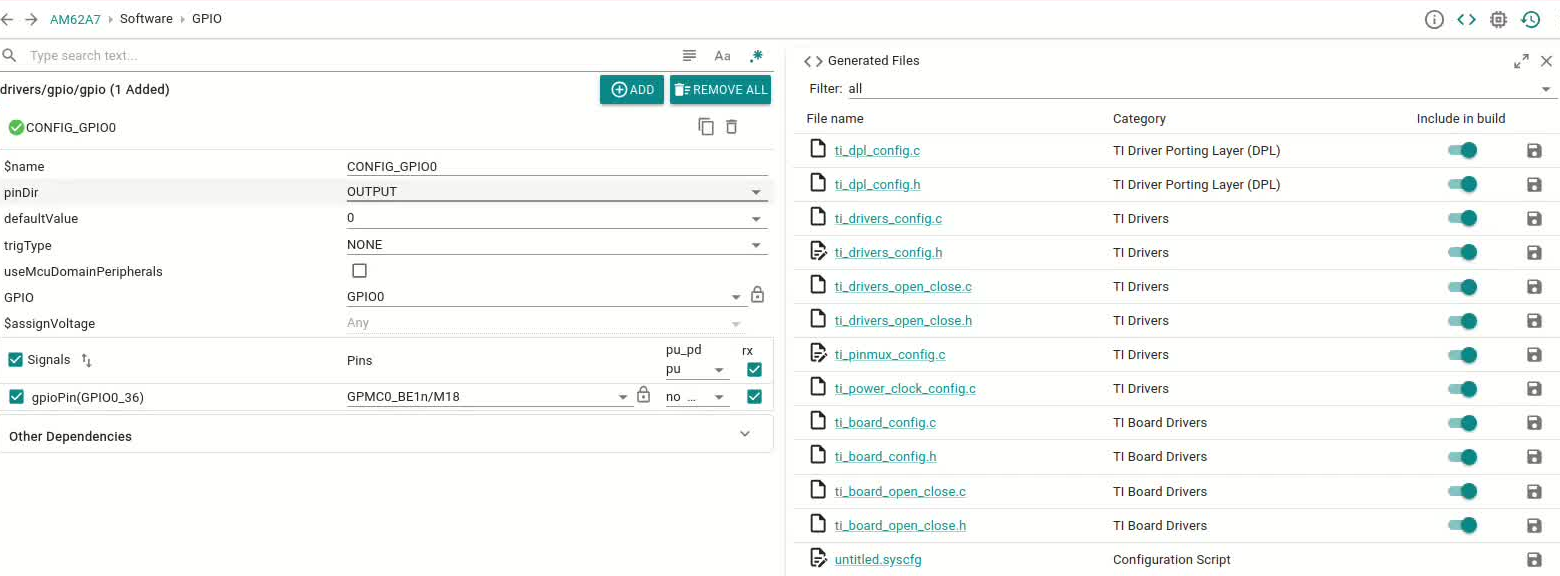1560x576 pixels.
Task: Click the search text field
Action: (340, 56)
